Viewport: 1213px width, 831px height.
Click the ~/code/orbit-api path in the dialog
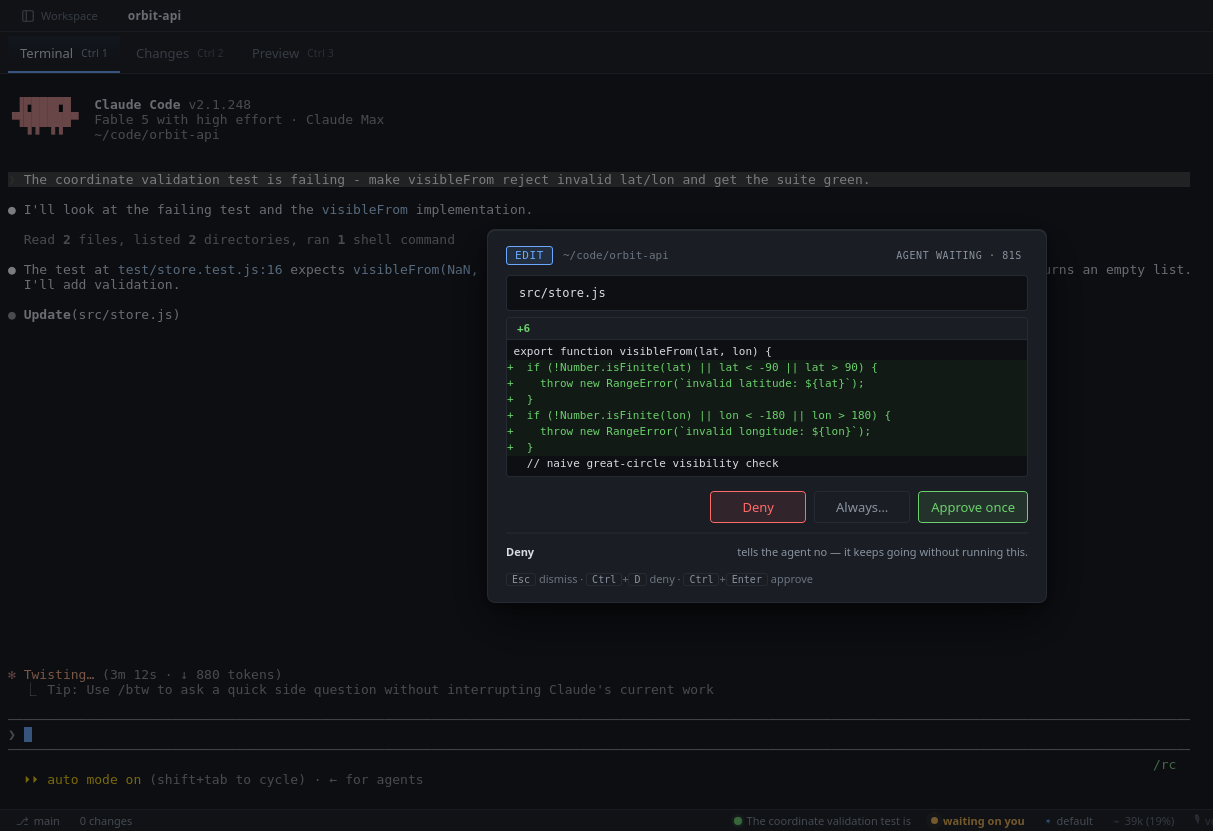pos(615,255)
